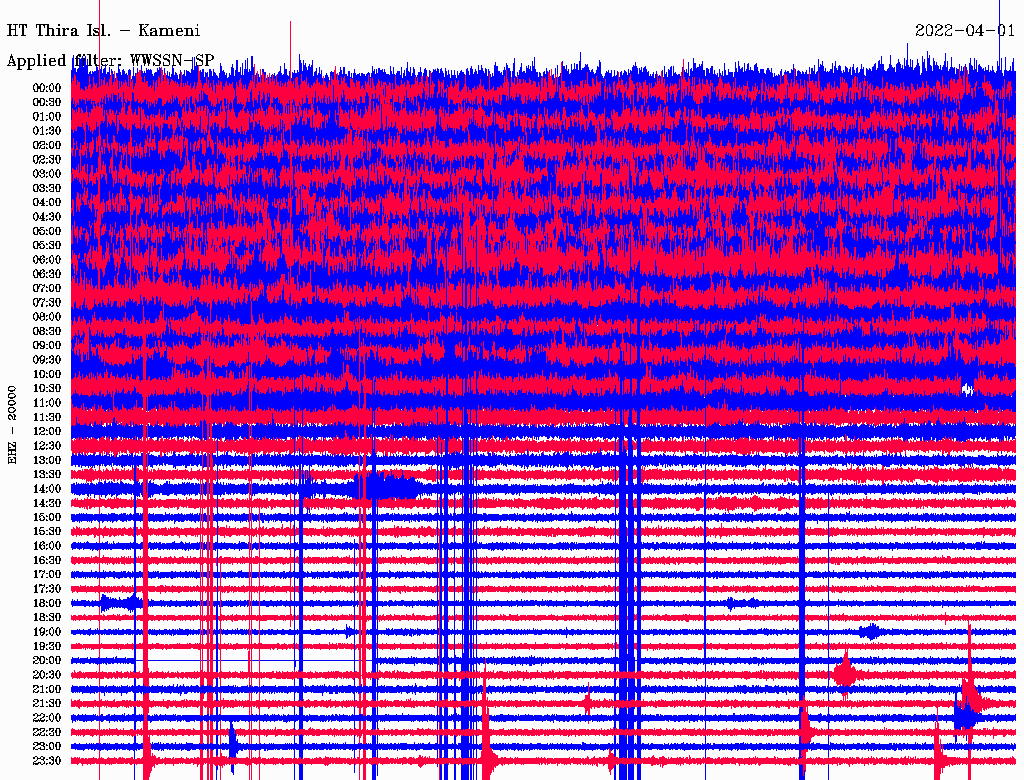Select the 20:30 time label
This screenshot has width=1024, height=780.
[x=46, y=675]
